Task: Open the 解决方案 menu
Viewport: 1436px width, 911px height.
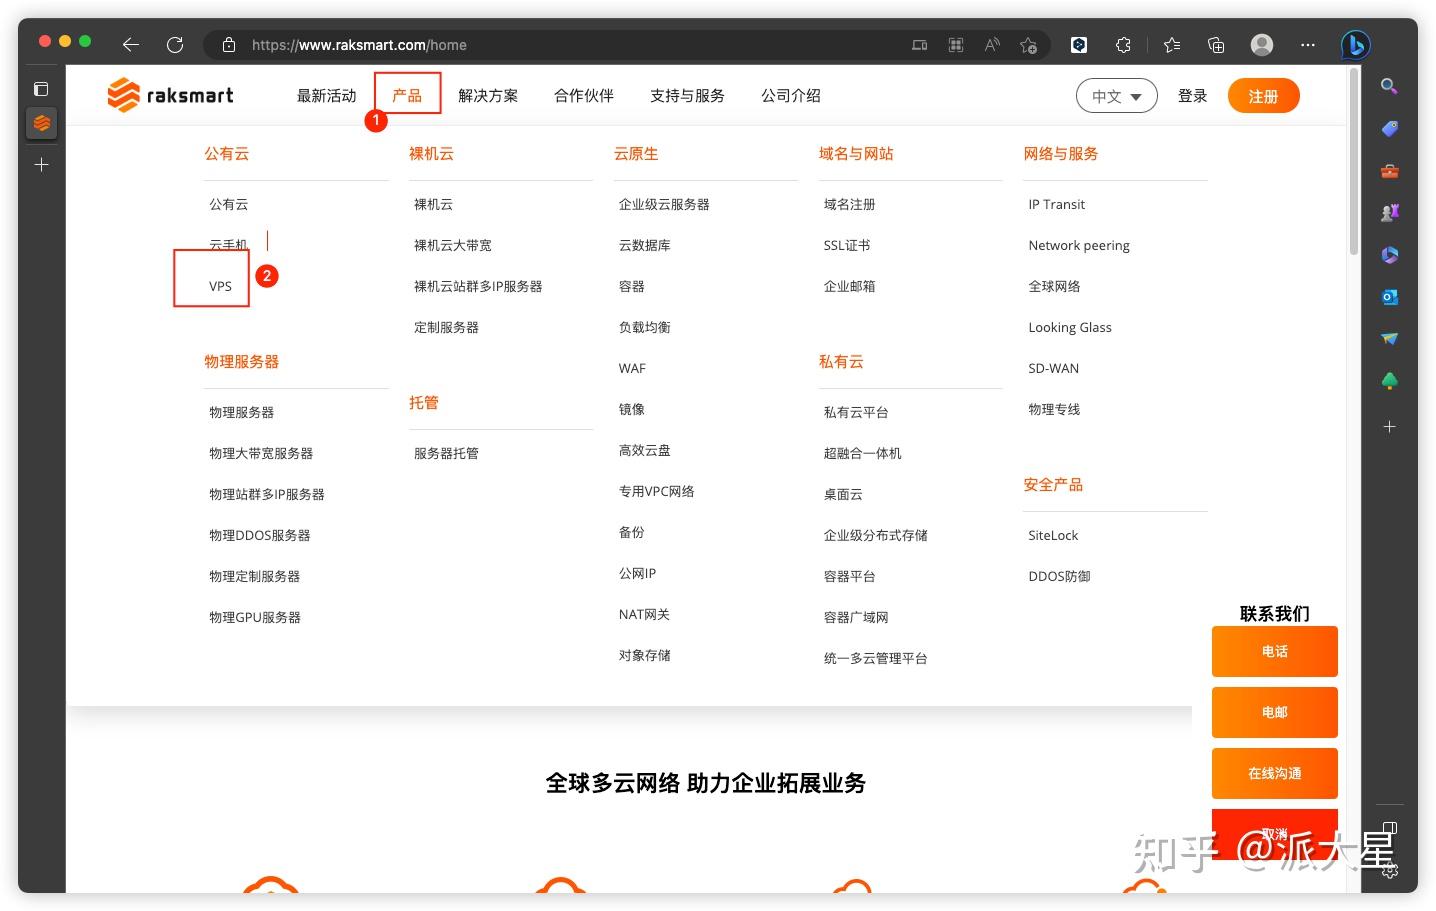Action: (x=488, y=96)
